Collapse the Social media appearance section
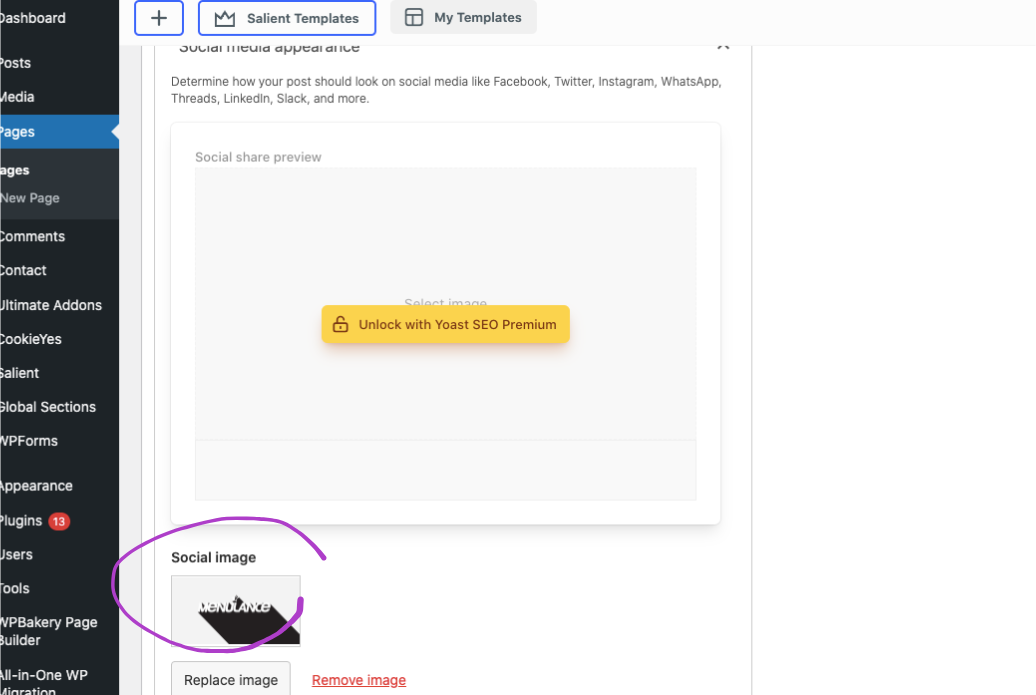Image resolution: width=1036 pixels, height=695 pixels. coord(723,46)
